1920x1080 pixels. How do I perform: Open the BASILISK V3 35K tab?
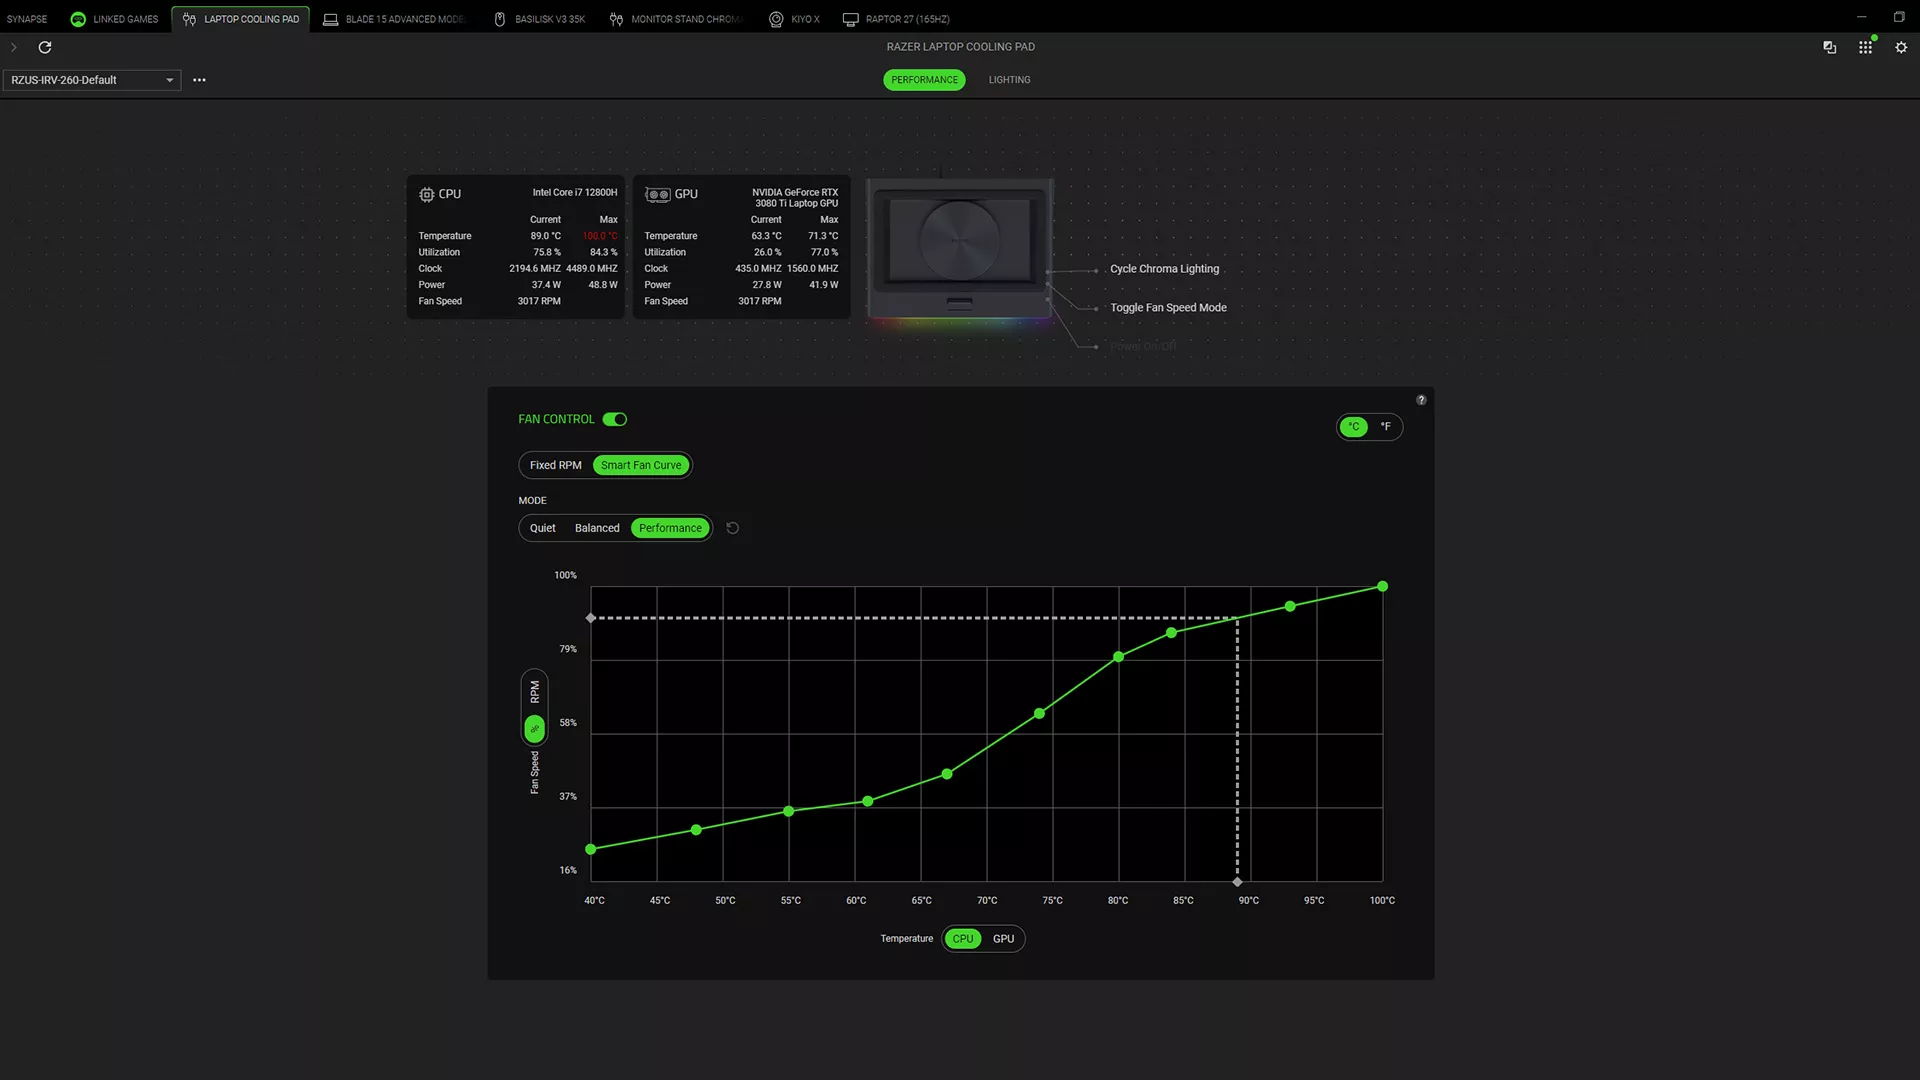click(x=540, y=19)
